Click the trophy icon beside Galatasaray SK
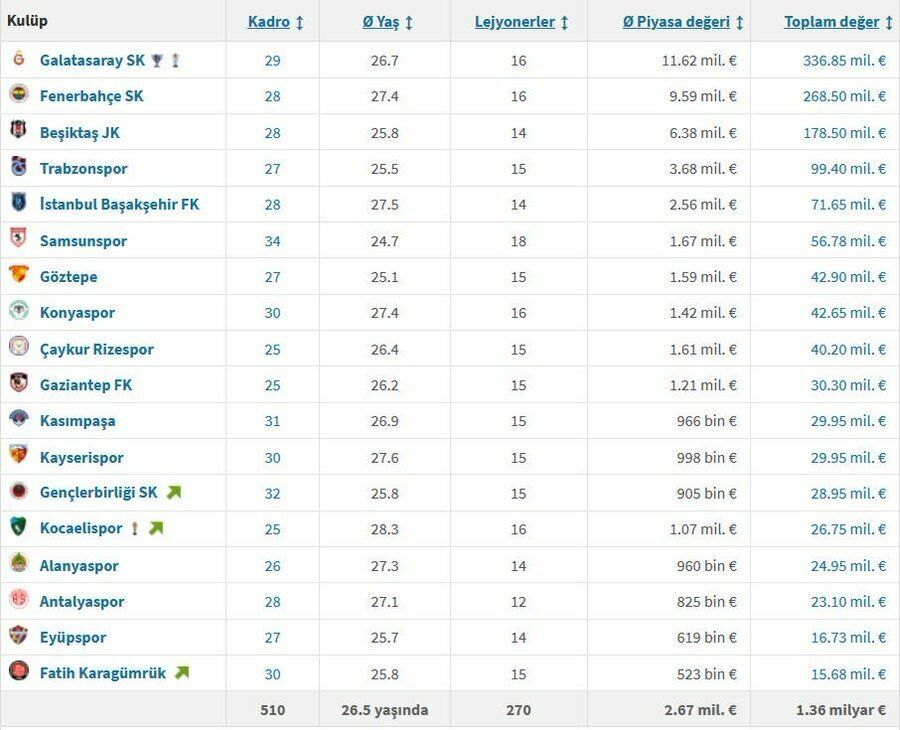This screenshot has height=730, width=900. (157, 60)
